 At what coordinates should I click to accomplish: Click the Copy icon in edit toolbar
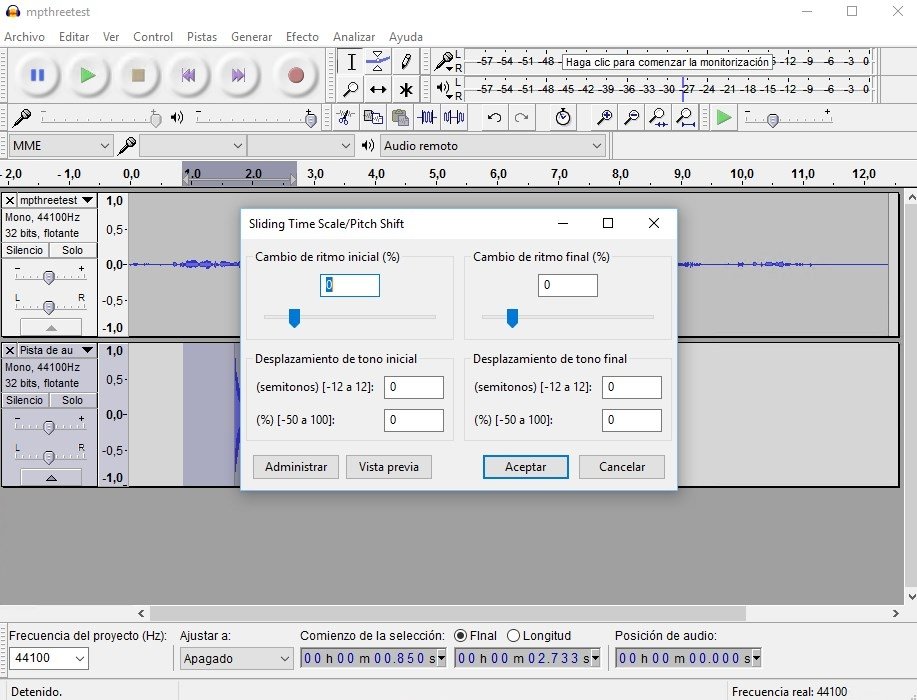(x=373, y=118)
